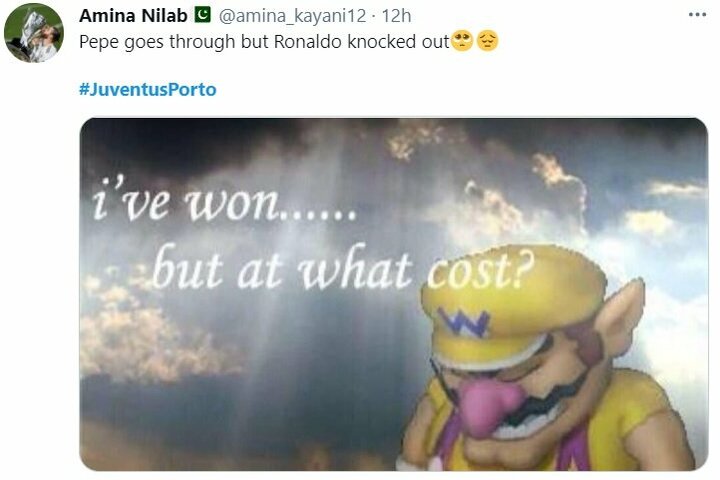Click the "i've won......" meme caption
720x480 pixels.
(224, 199)
